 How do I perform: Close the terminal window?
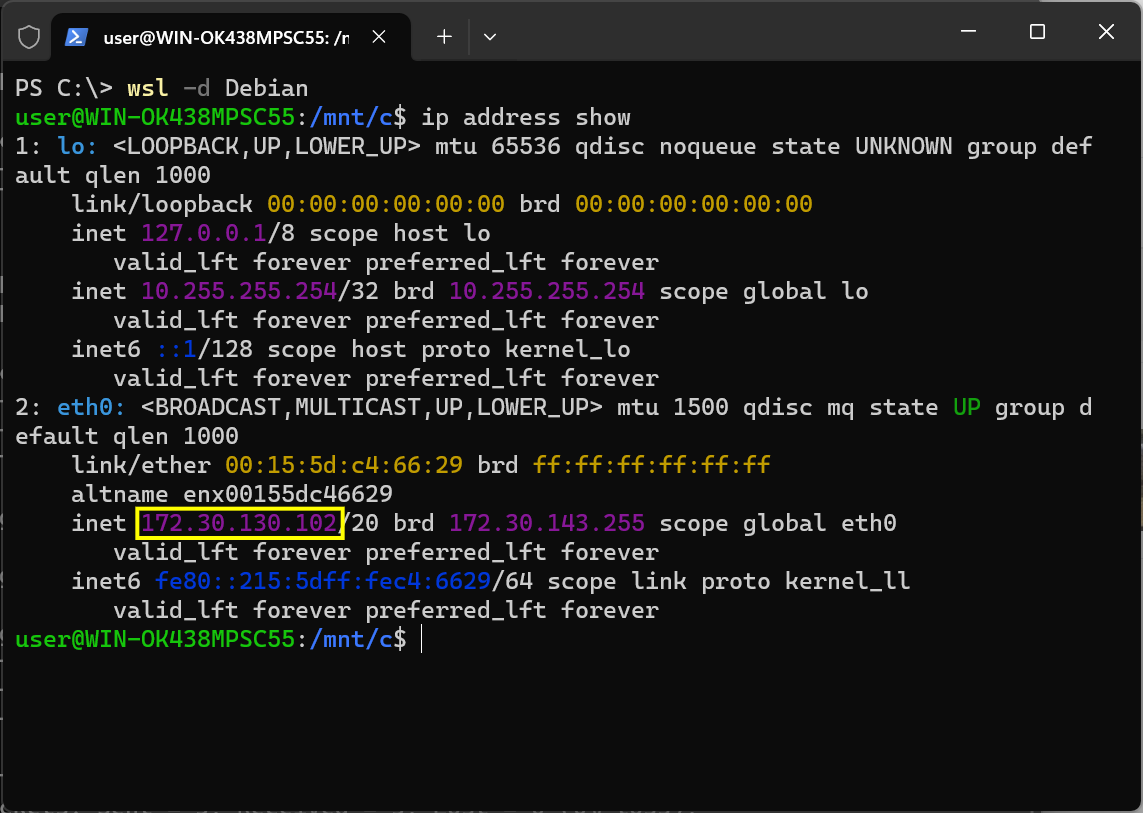(x=1106, y=31)
